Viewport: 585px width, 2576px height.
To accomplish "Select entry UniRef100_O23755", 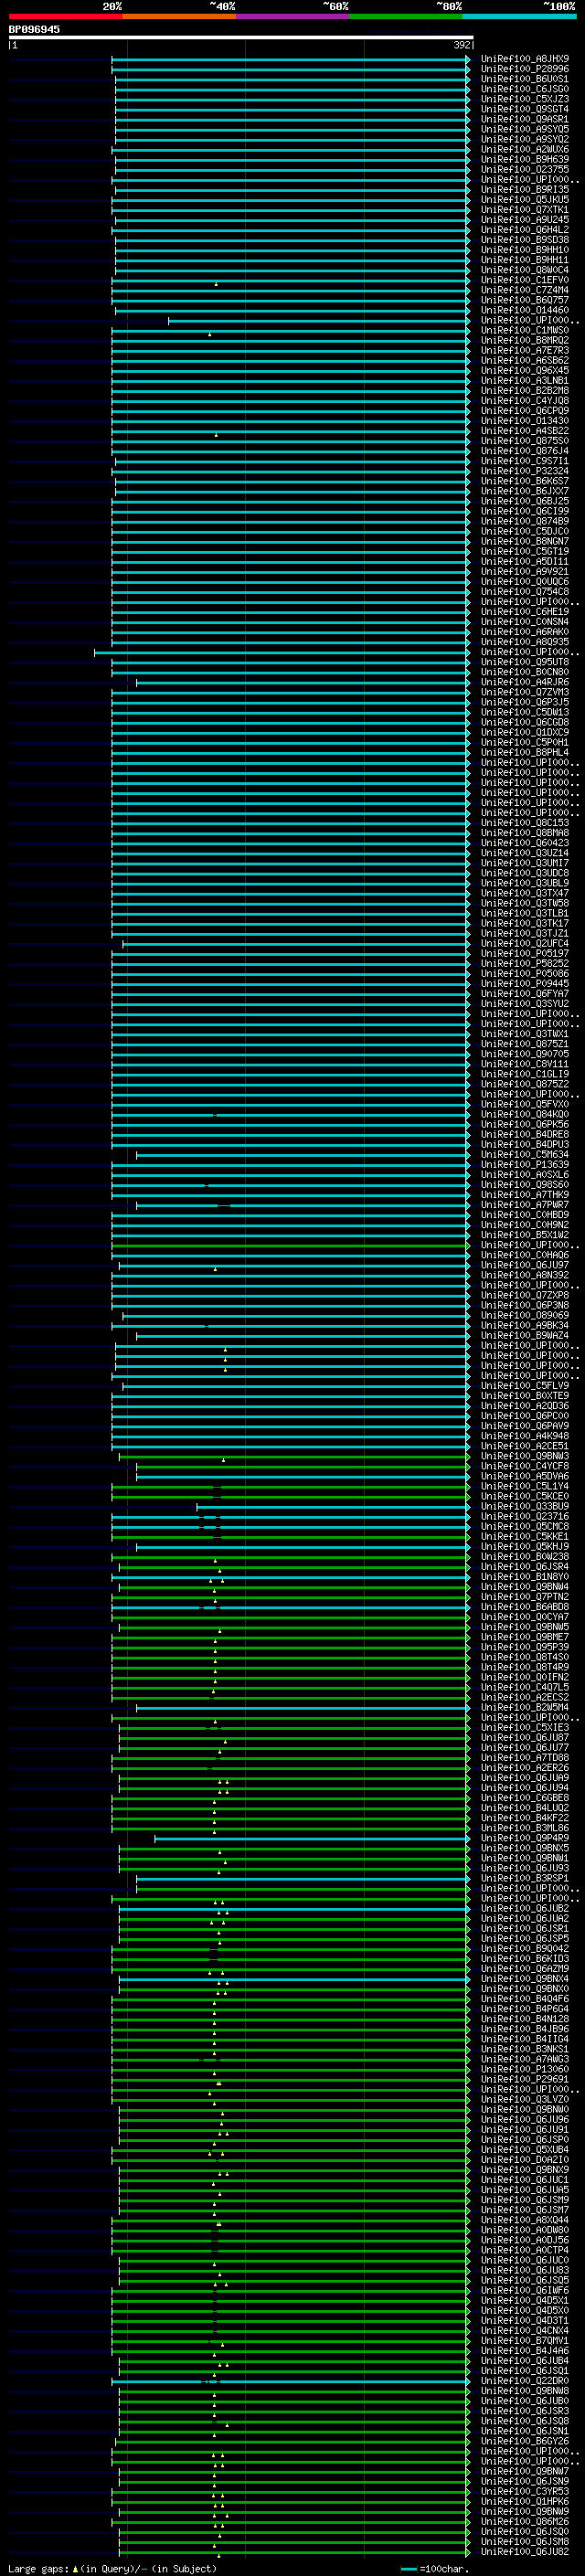I will pyautogui.click(x=525, y=169).
